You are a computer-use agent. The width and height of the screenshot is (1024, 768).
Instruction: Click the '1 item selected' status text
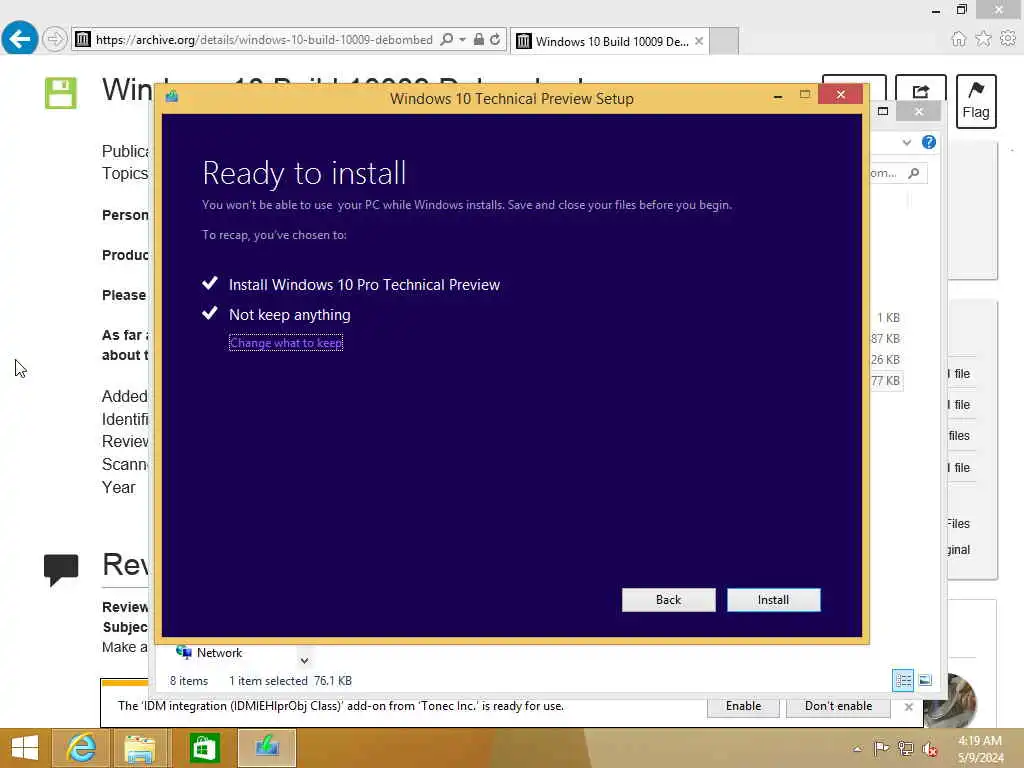coord(268,680)
